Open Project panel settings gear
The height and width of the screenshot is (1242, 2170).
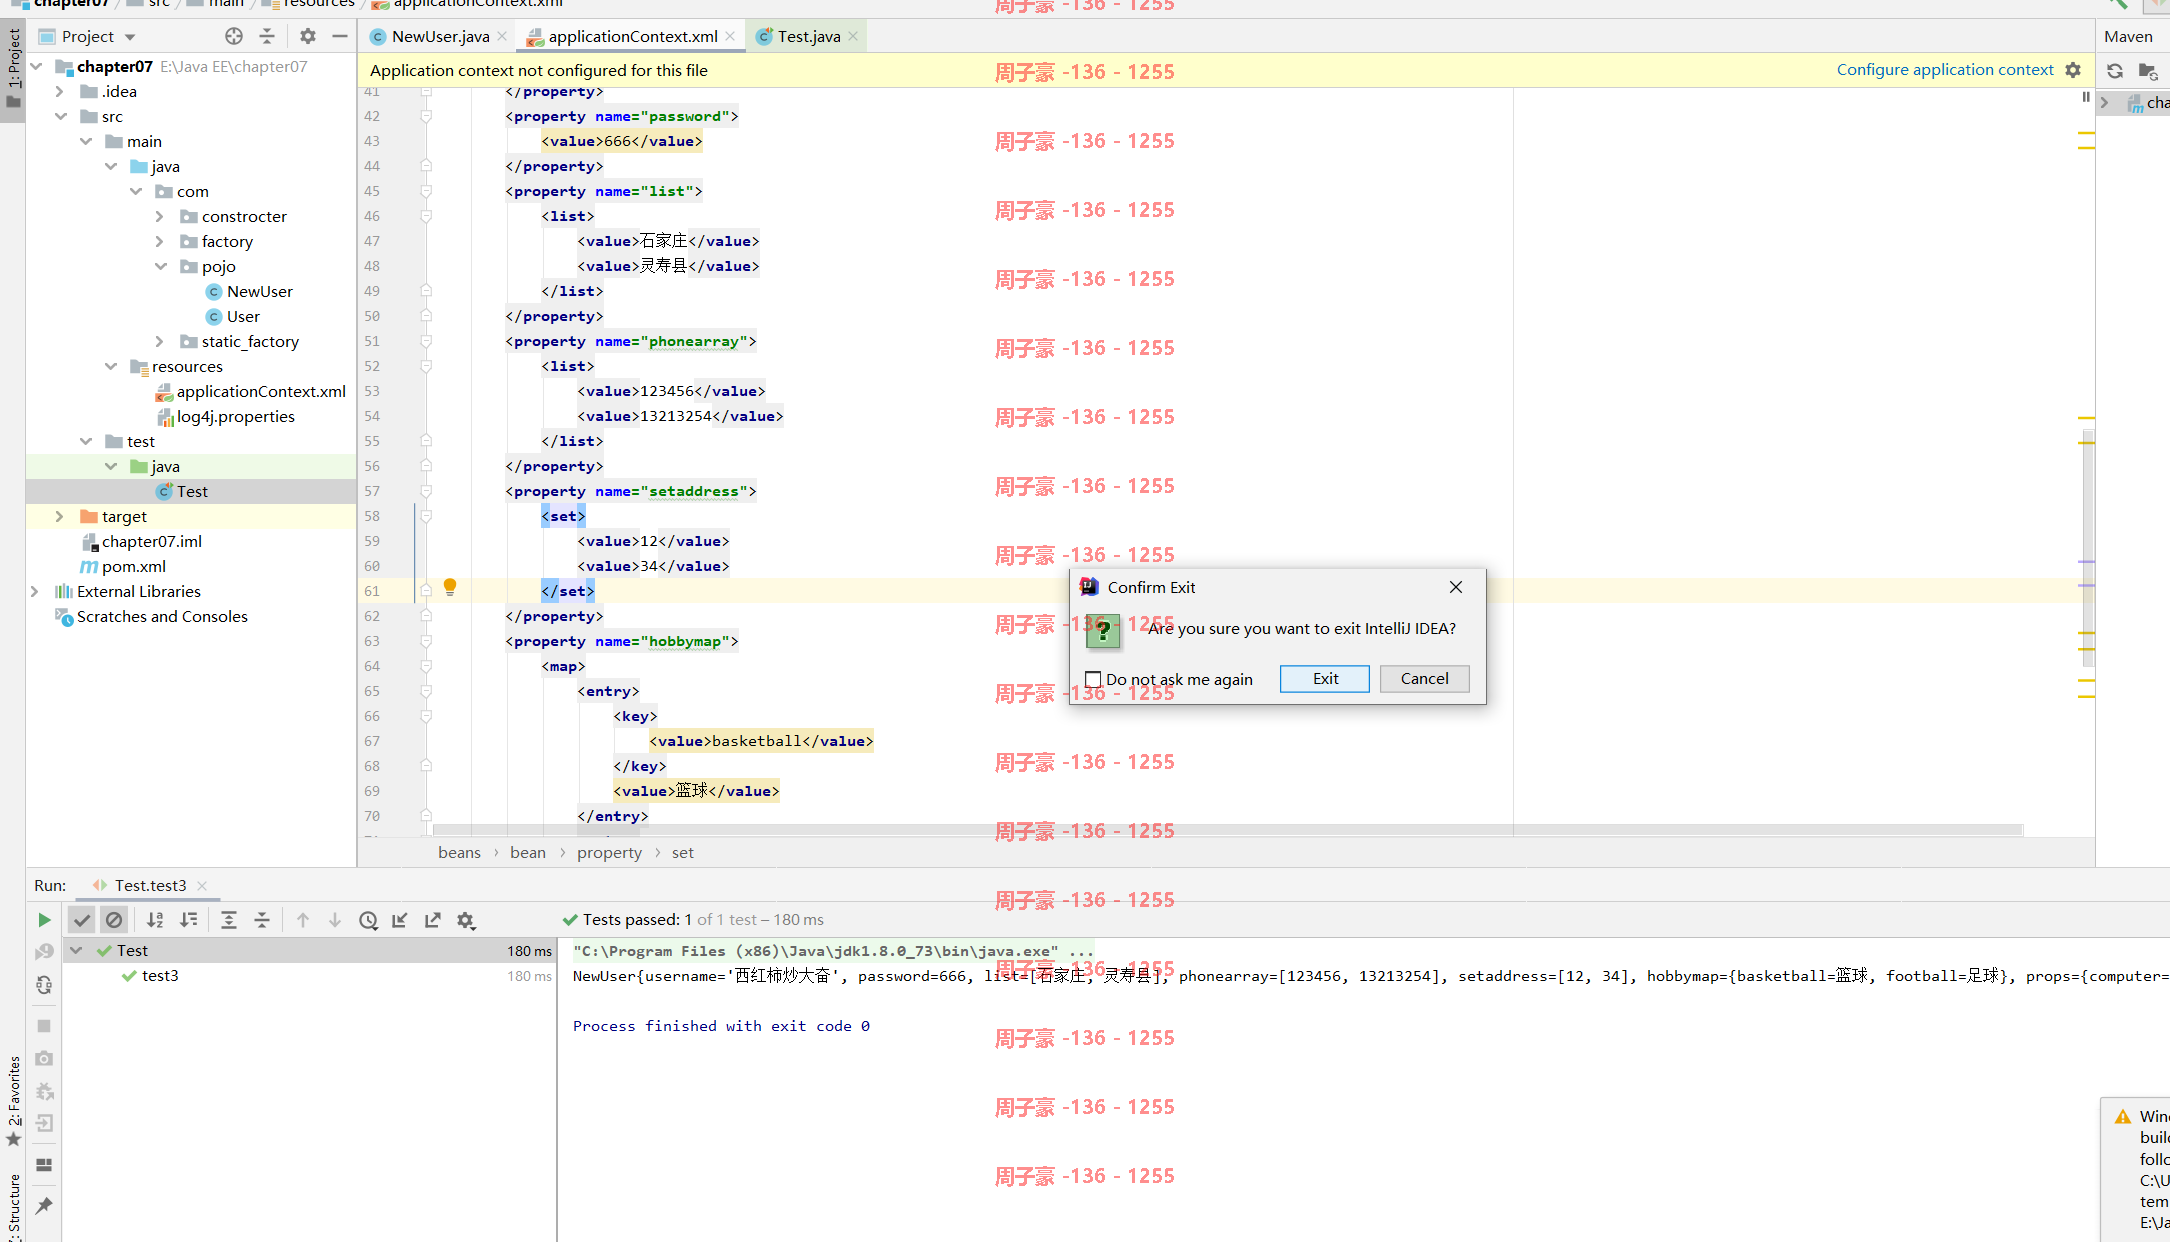(308, 36)
